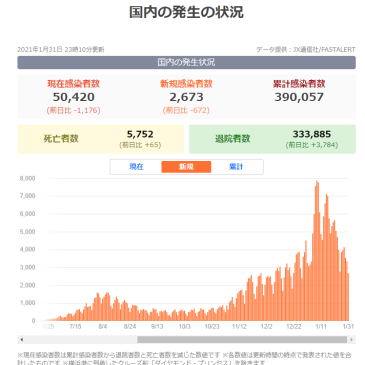Viewport: 365px width, 365px height.
Task: Click the 累計感染者数 value 390,057
Action: tap(299, 97)
